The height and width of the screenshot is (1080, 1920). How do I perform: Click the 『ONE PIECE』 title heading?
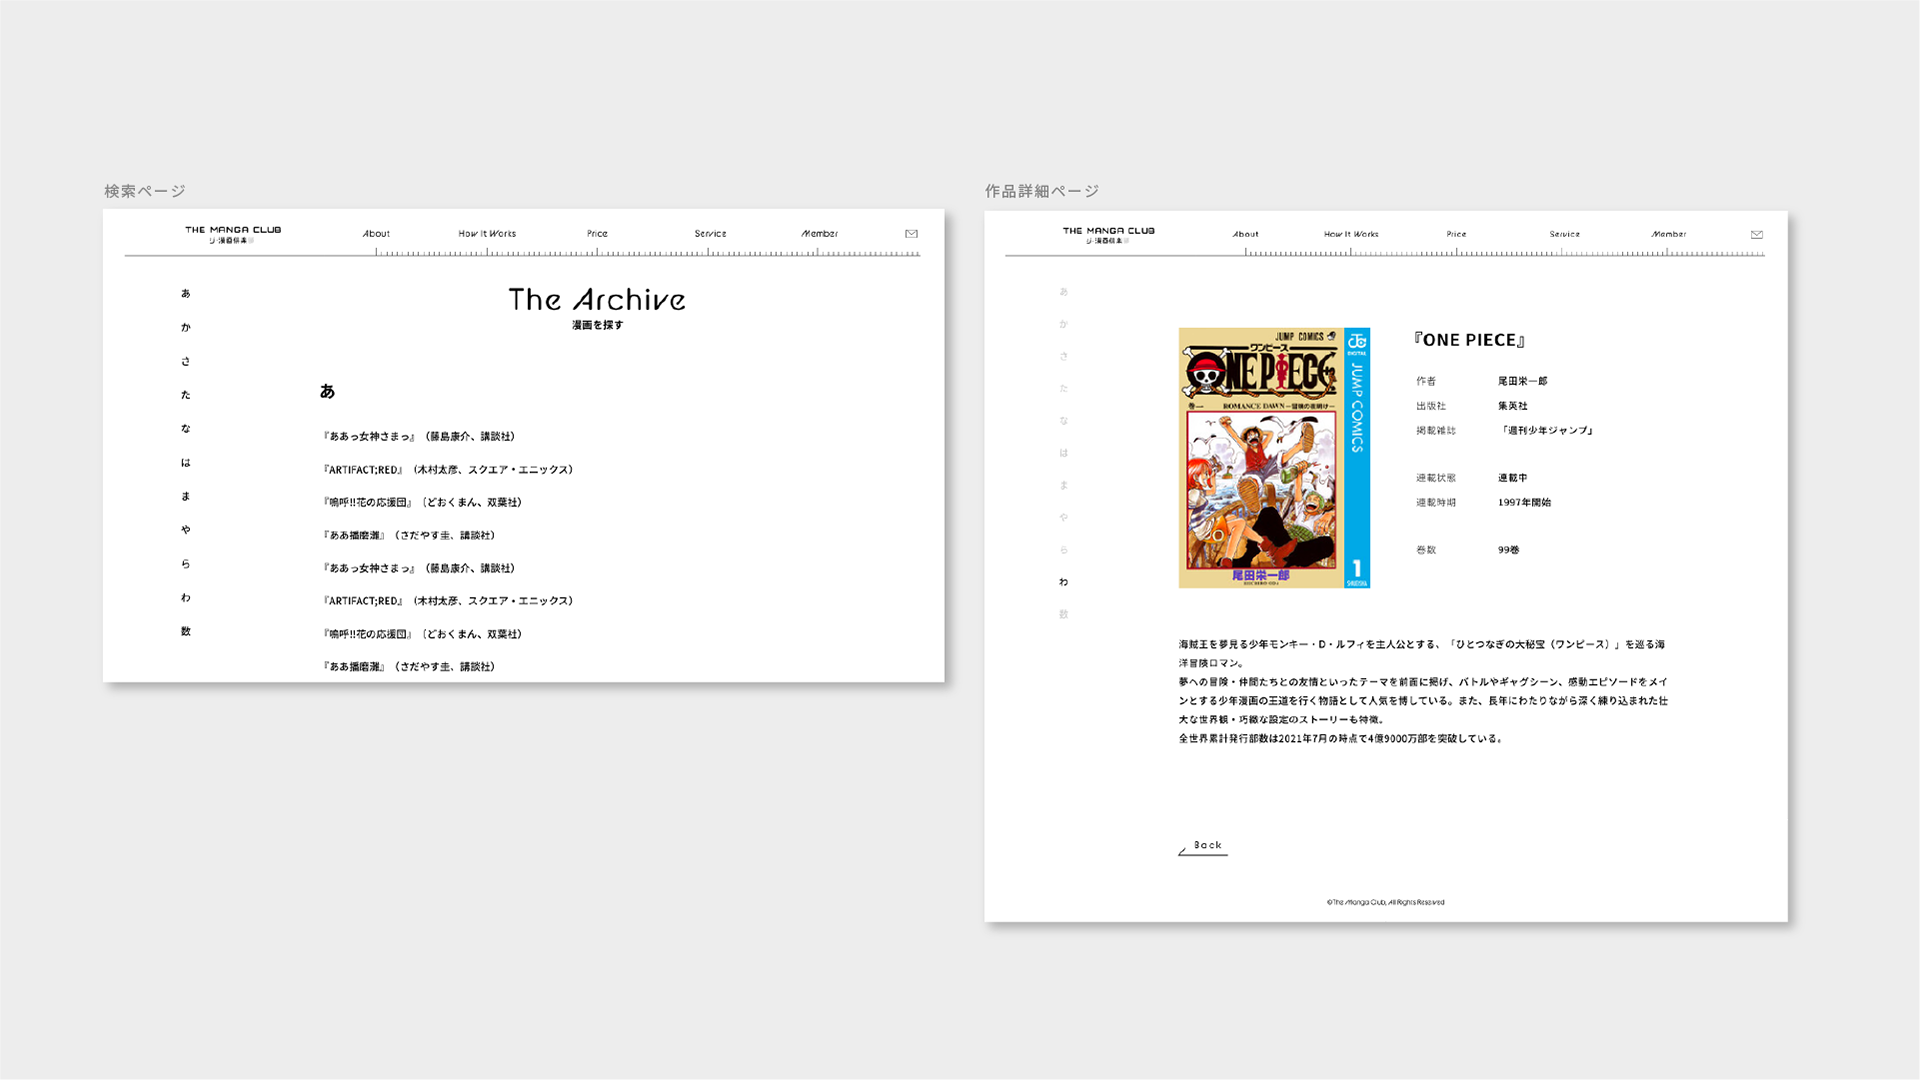click(1470, 340)
